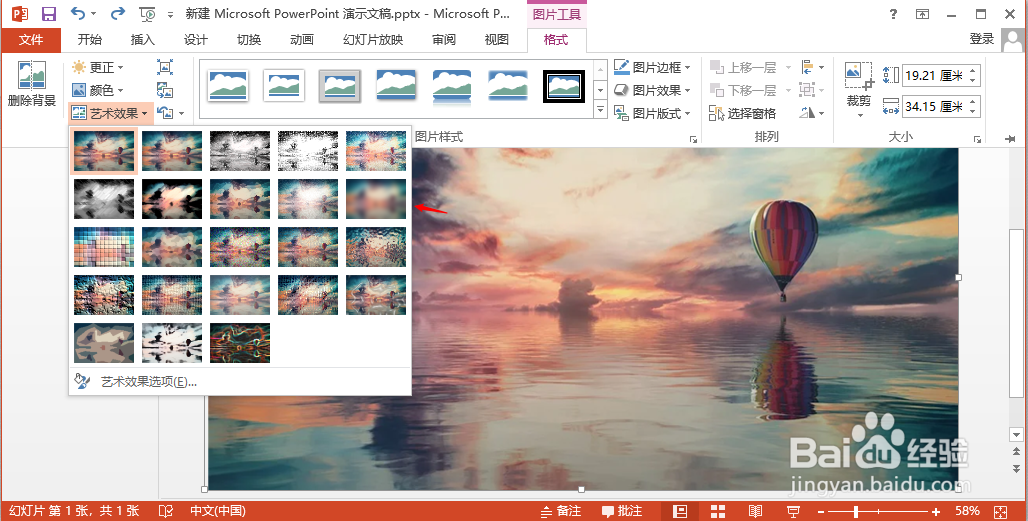
Task: Jump to previous slide with double-up arrow
Action: pos(1017,452)
